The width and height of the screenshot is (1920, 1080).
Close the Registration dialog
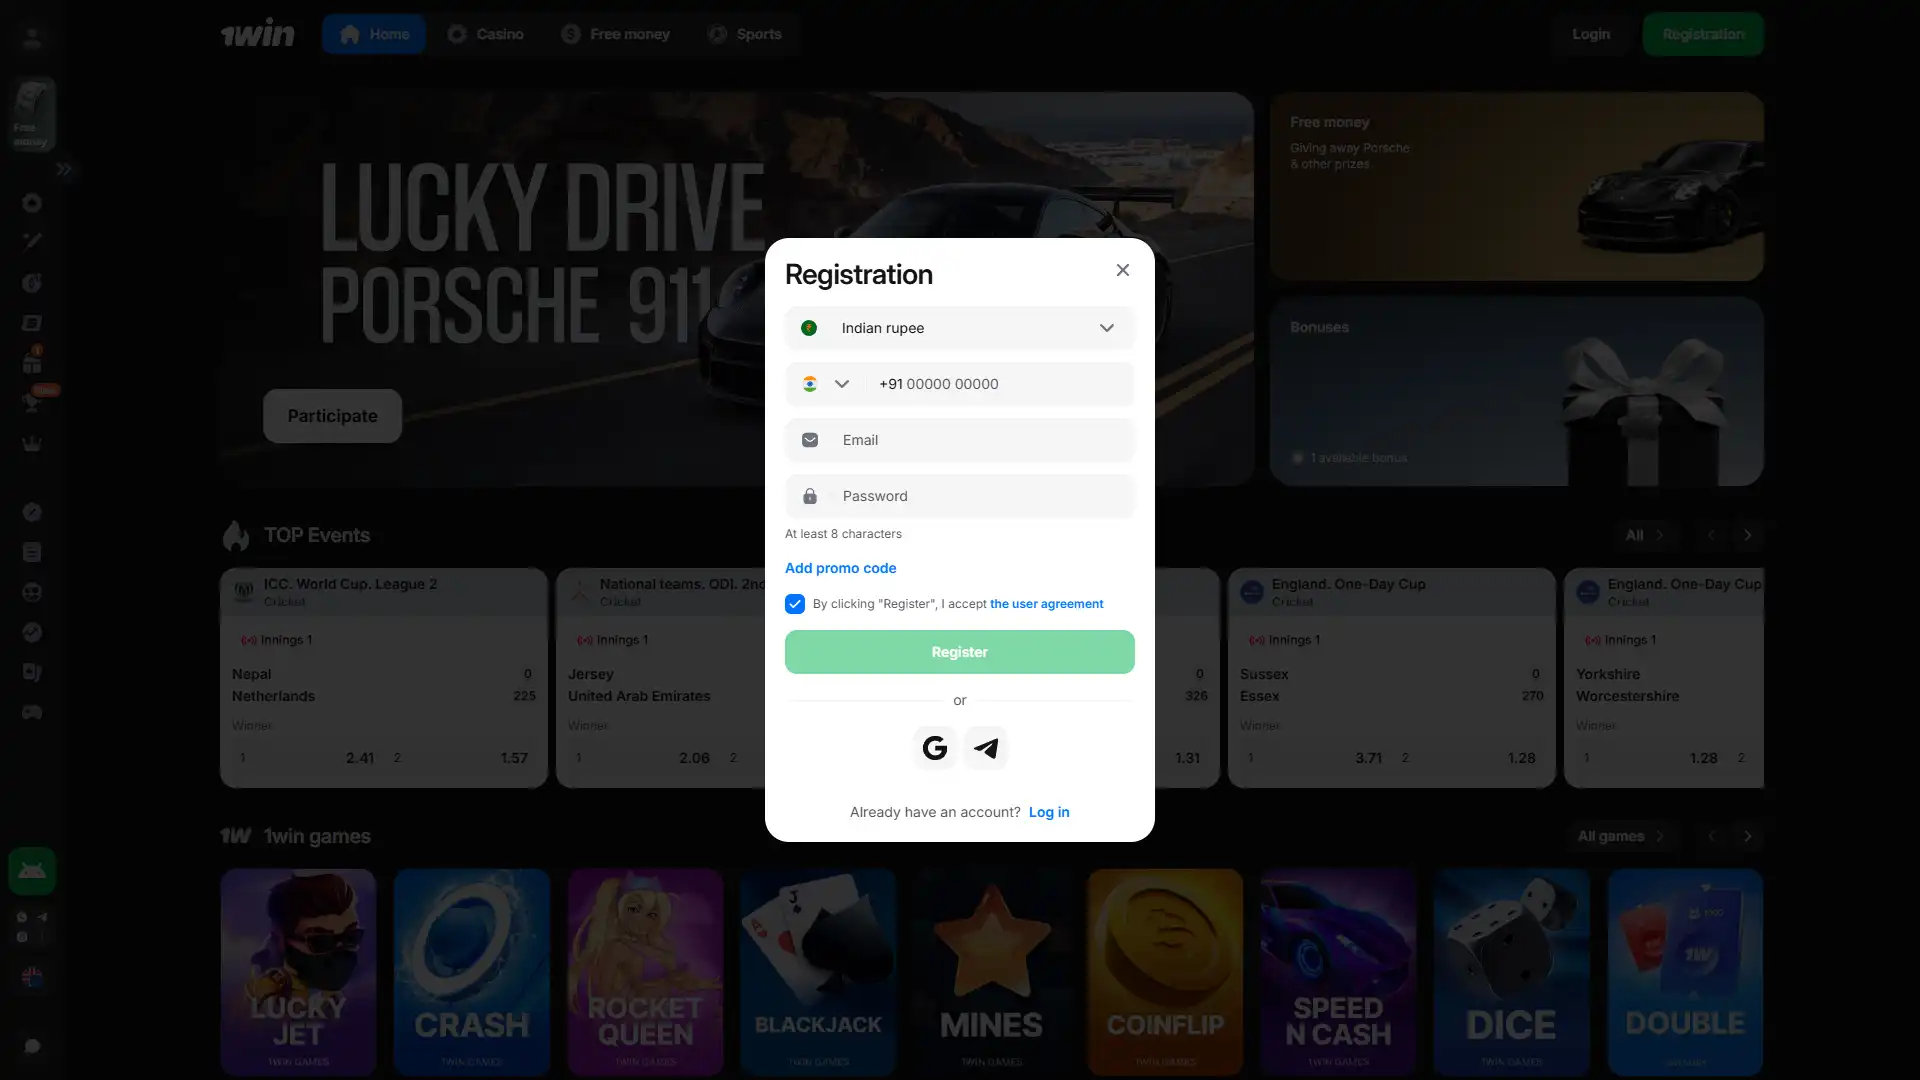click(x=1123, y=270)
